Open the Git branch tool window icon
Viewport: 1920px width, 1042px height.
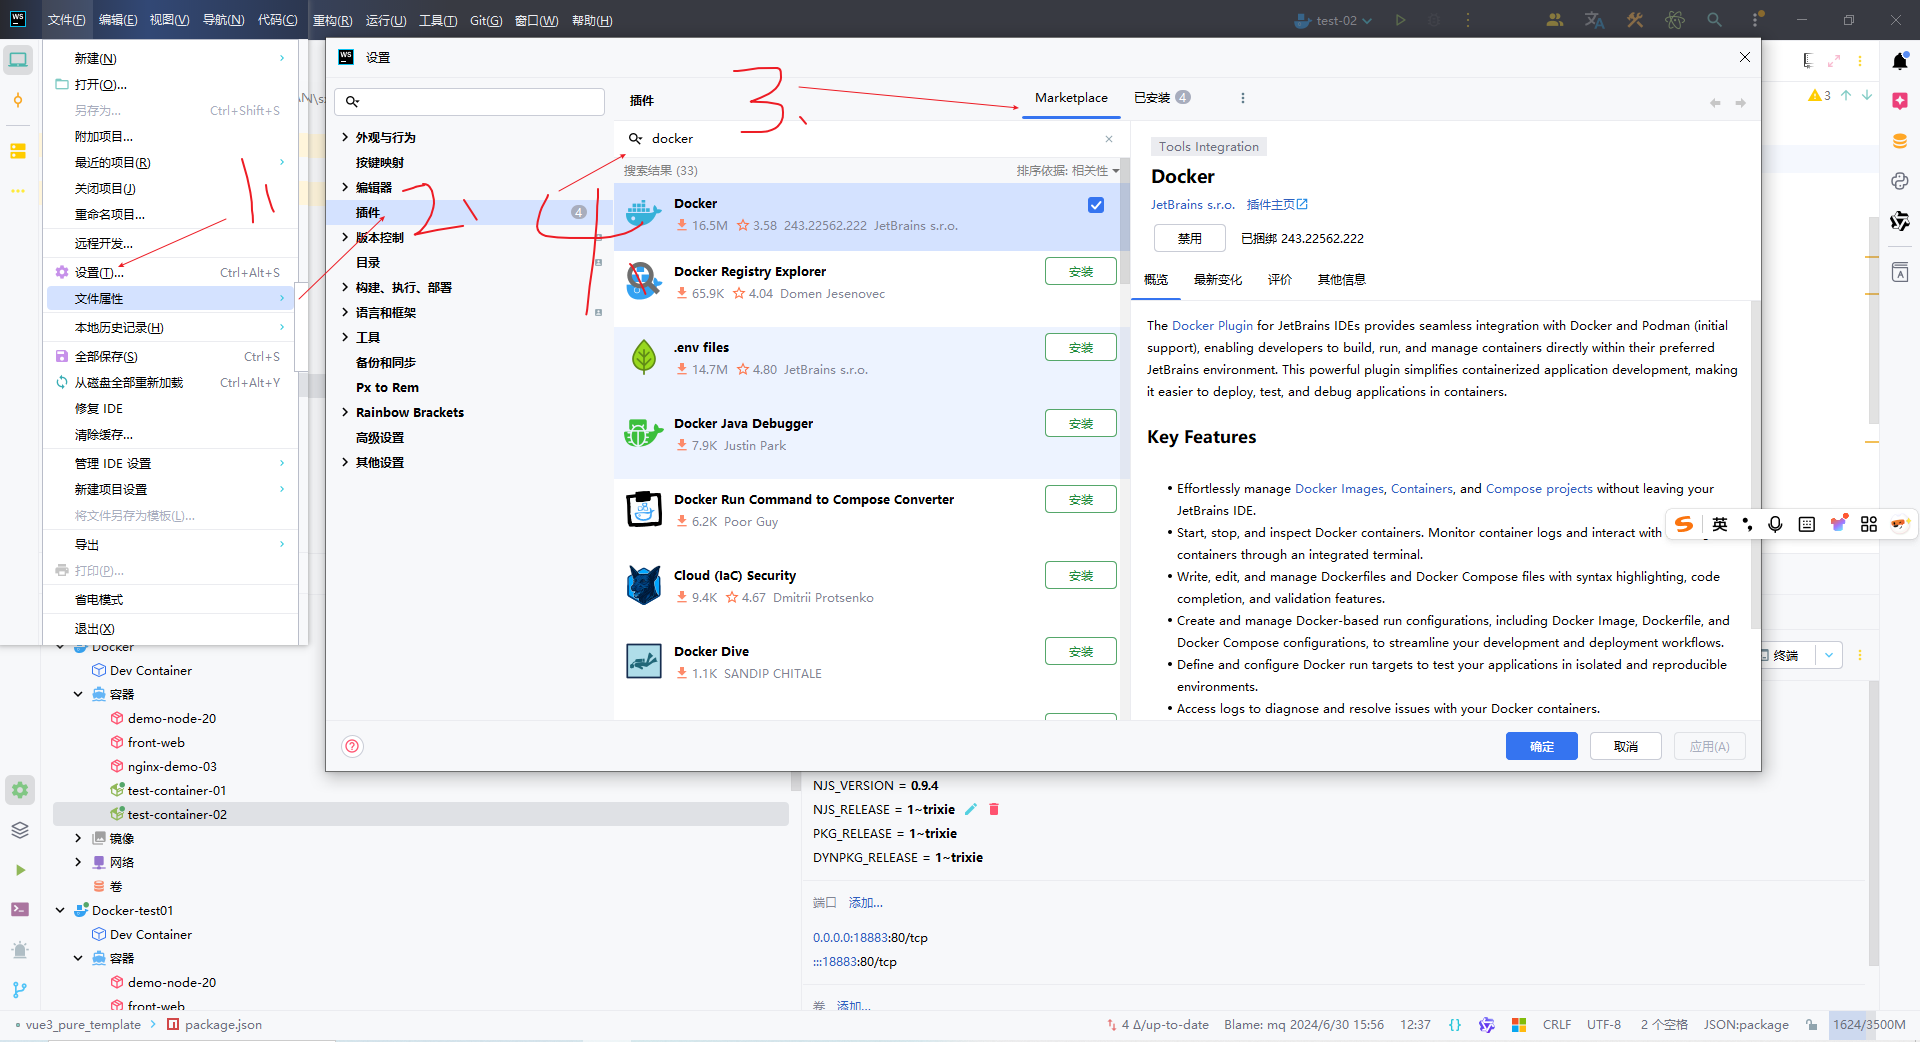click(20, 989)
